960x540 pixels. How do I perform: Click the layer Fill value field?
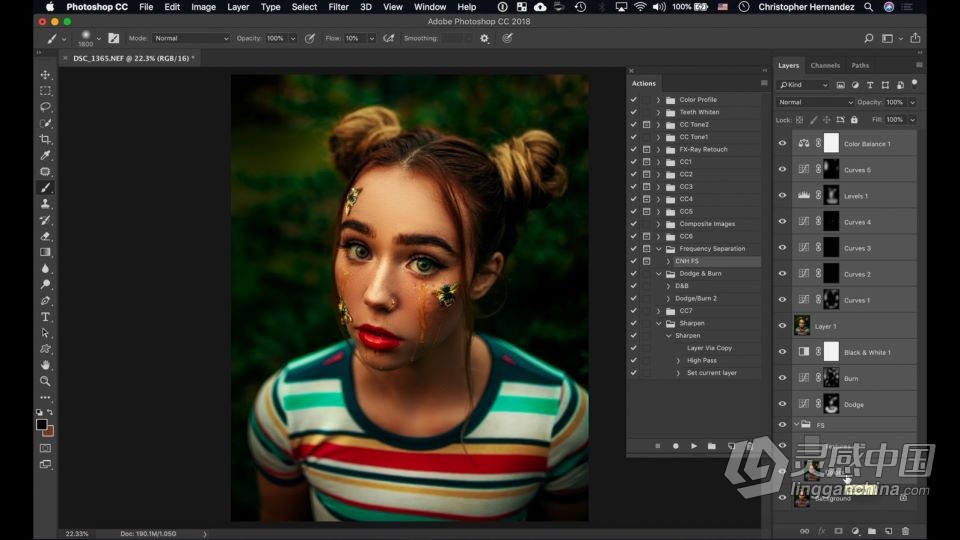point(894,120)
